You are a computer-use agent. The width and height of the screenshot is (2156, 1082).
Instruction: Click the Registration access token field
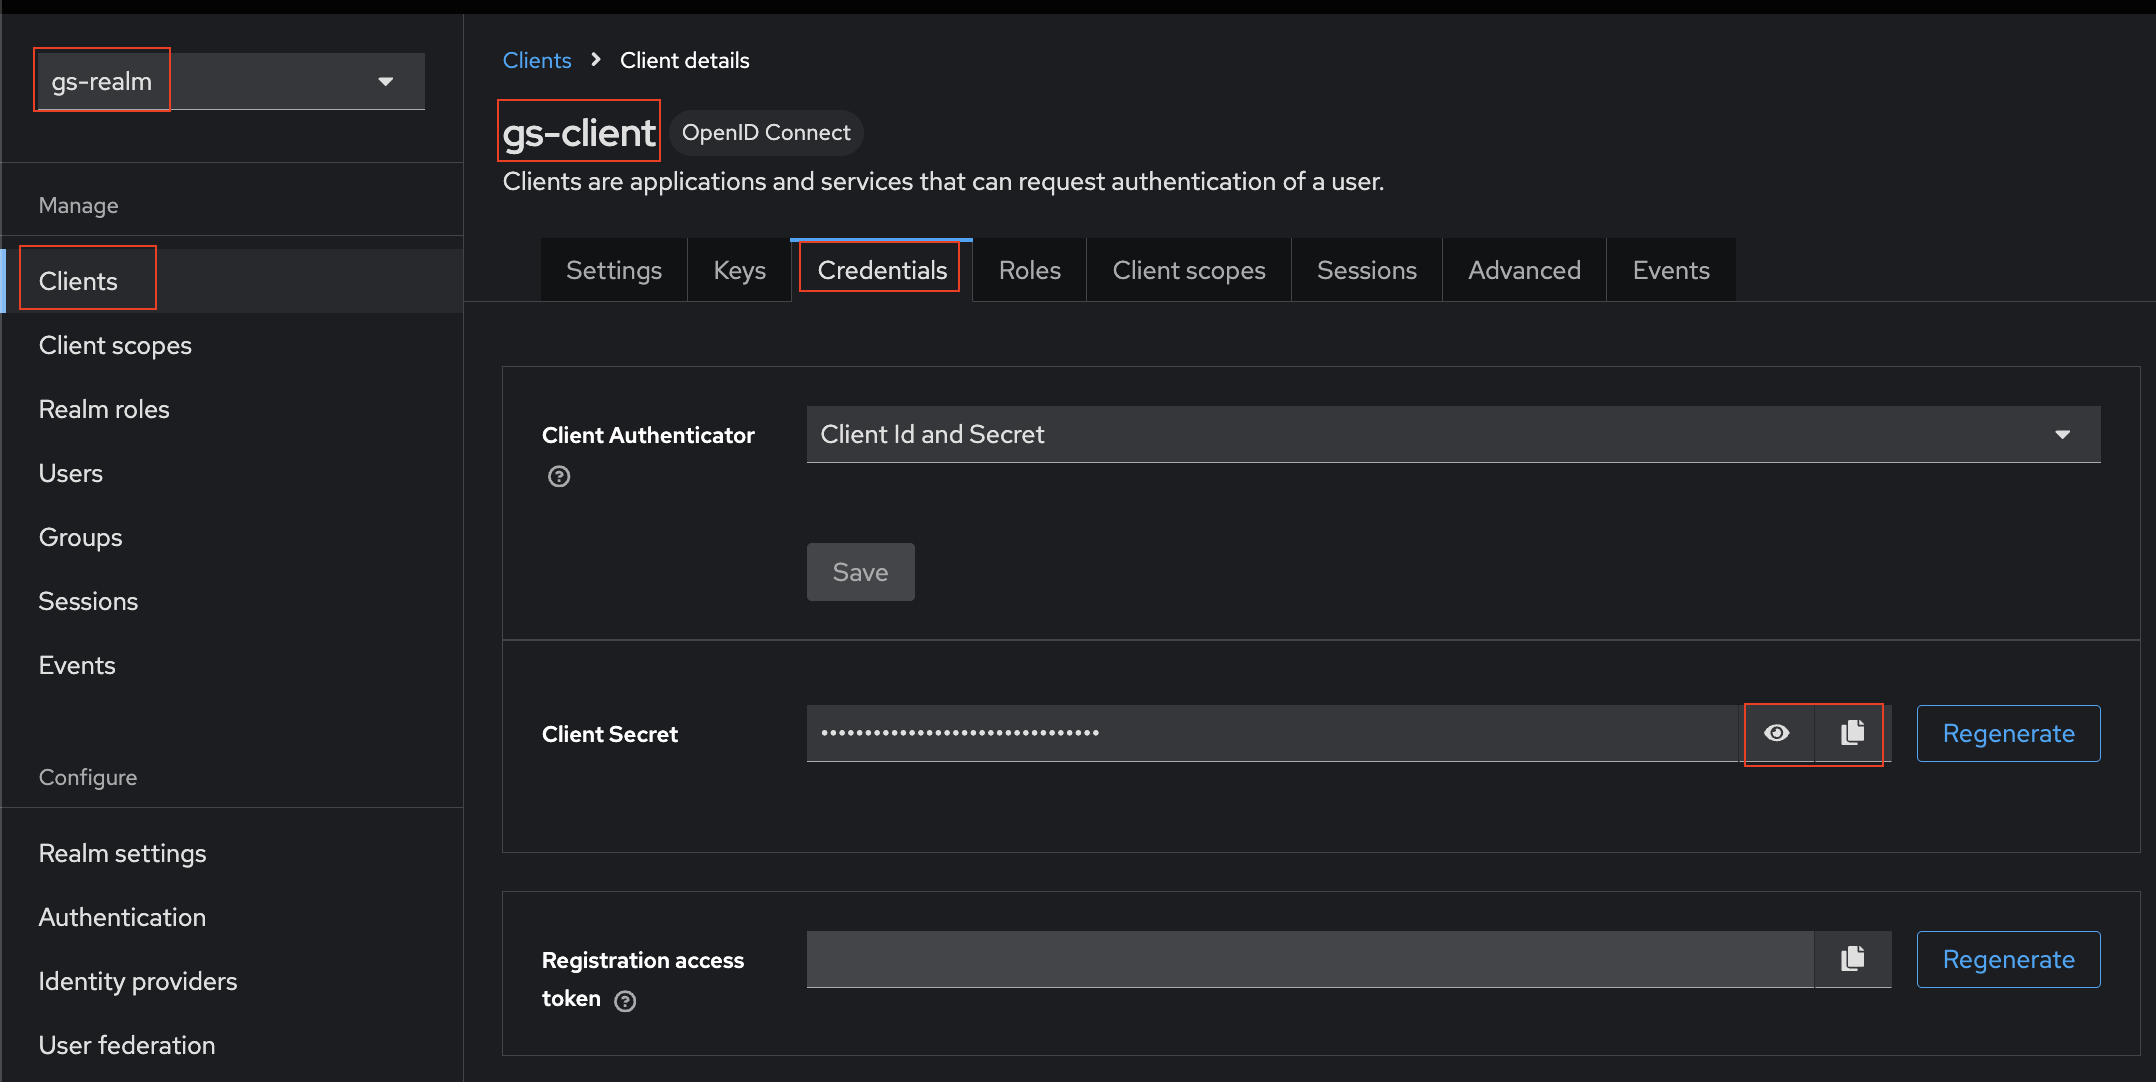pyautogui.click(x=1308, y=959)
